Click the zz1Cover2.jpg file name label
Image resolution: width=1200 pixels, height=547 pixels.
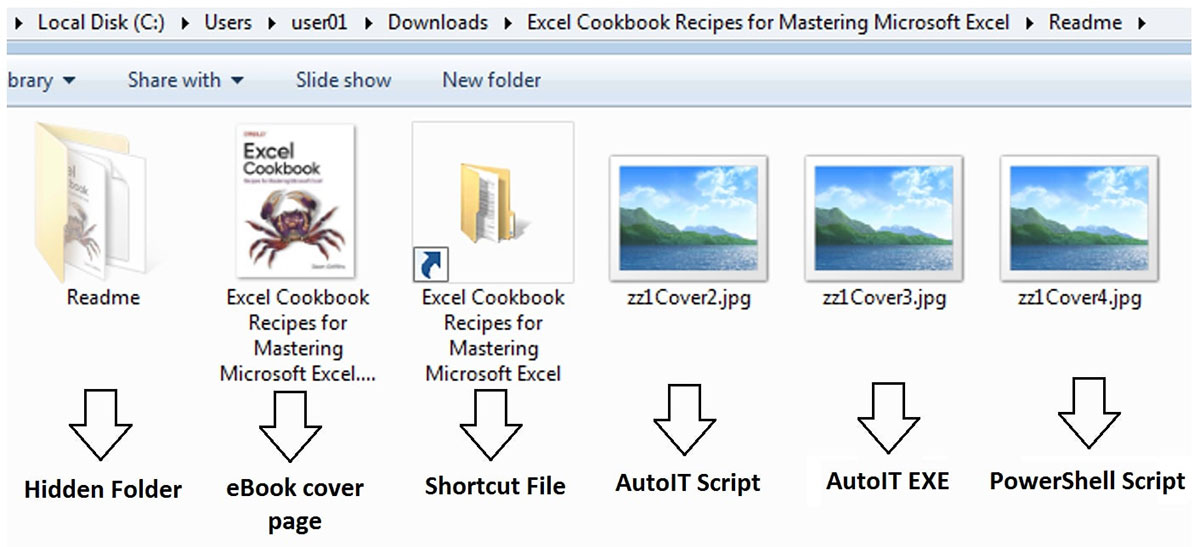[688, 298]
